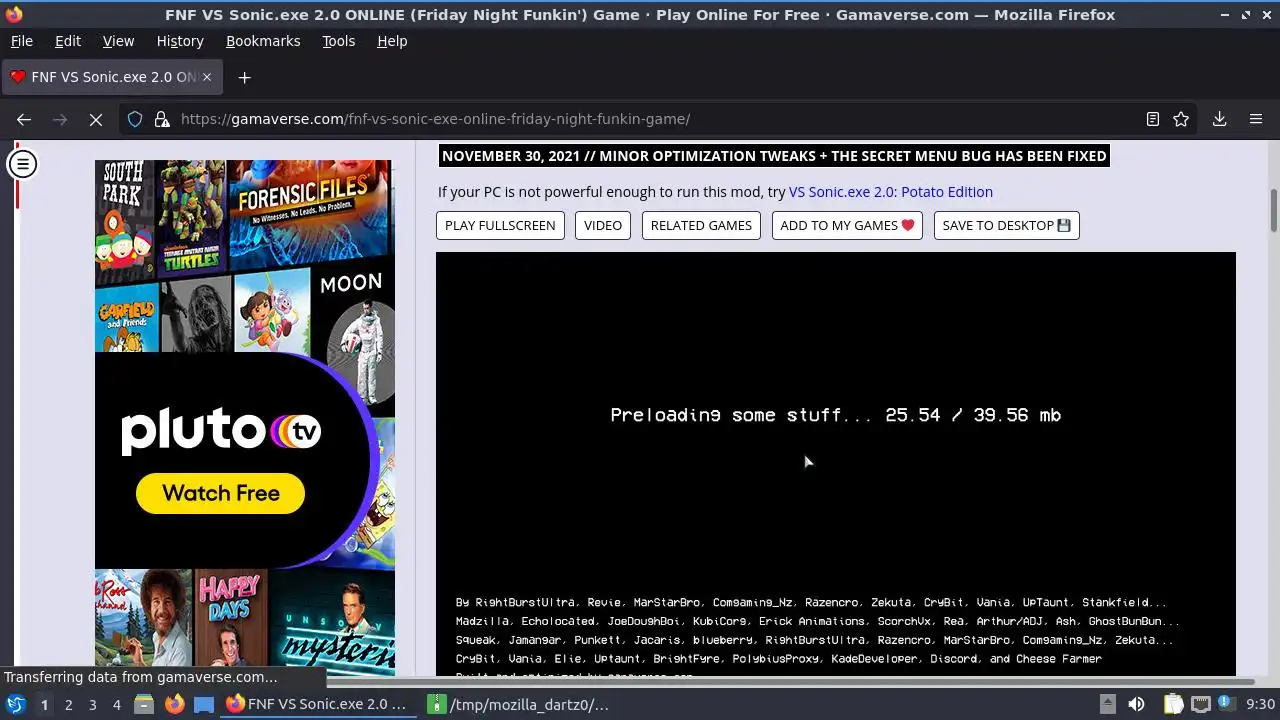Click show desktop icon in taskbar
The height and width of the screenshot is (720, 1280).
tap(204, 704)
